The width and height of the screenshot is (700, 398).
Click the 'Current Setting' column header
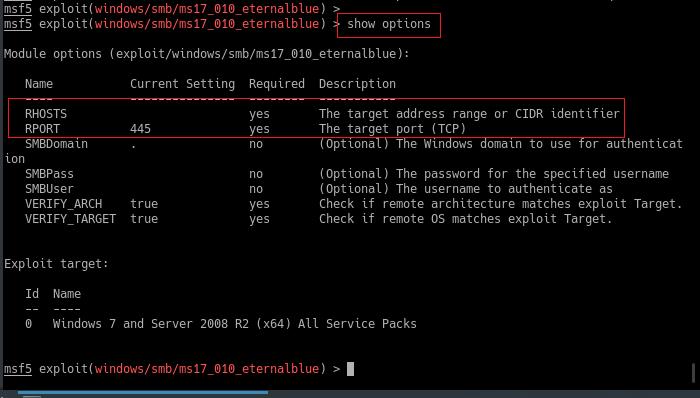click(x=183, y=84)
